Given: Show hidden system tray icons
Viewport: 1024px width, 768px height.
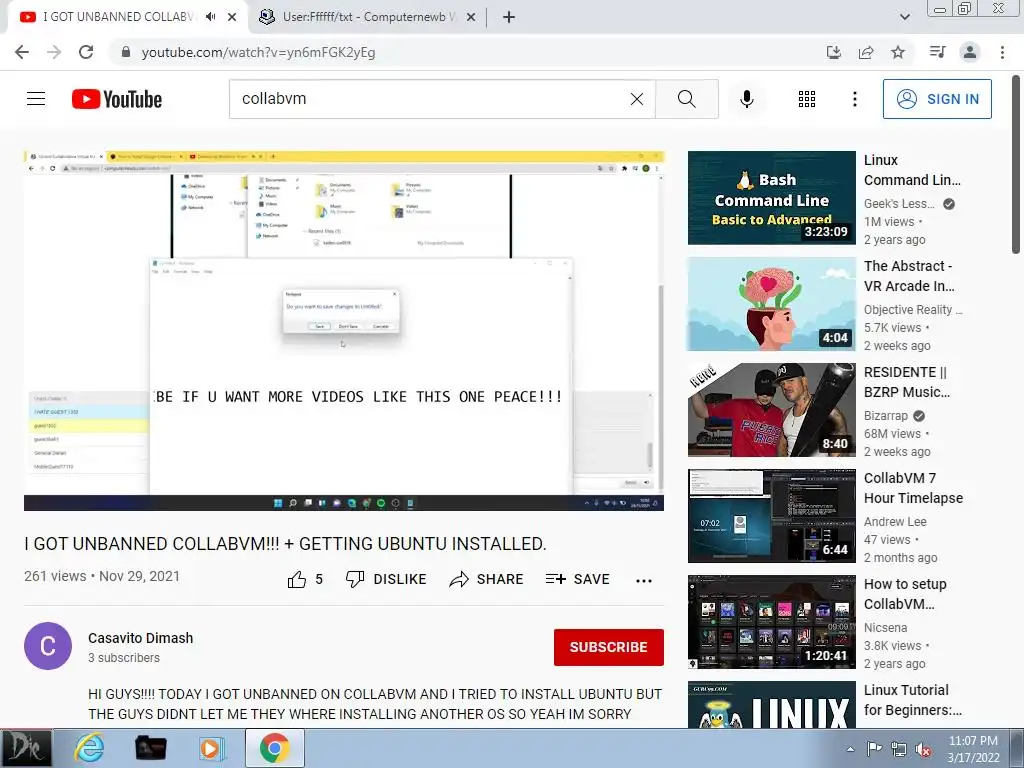Looking at the screenshot, I should click(x=850, y=749).
